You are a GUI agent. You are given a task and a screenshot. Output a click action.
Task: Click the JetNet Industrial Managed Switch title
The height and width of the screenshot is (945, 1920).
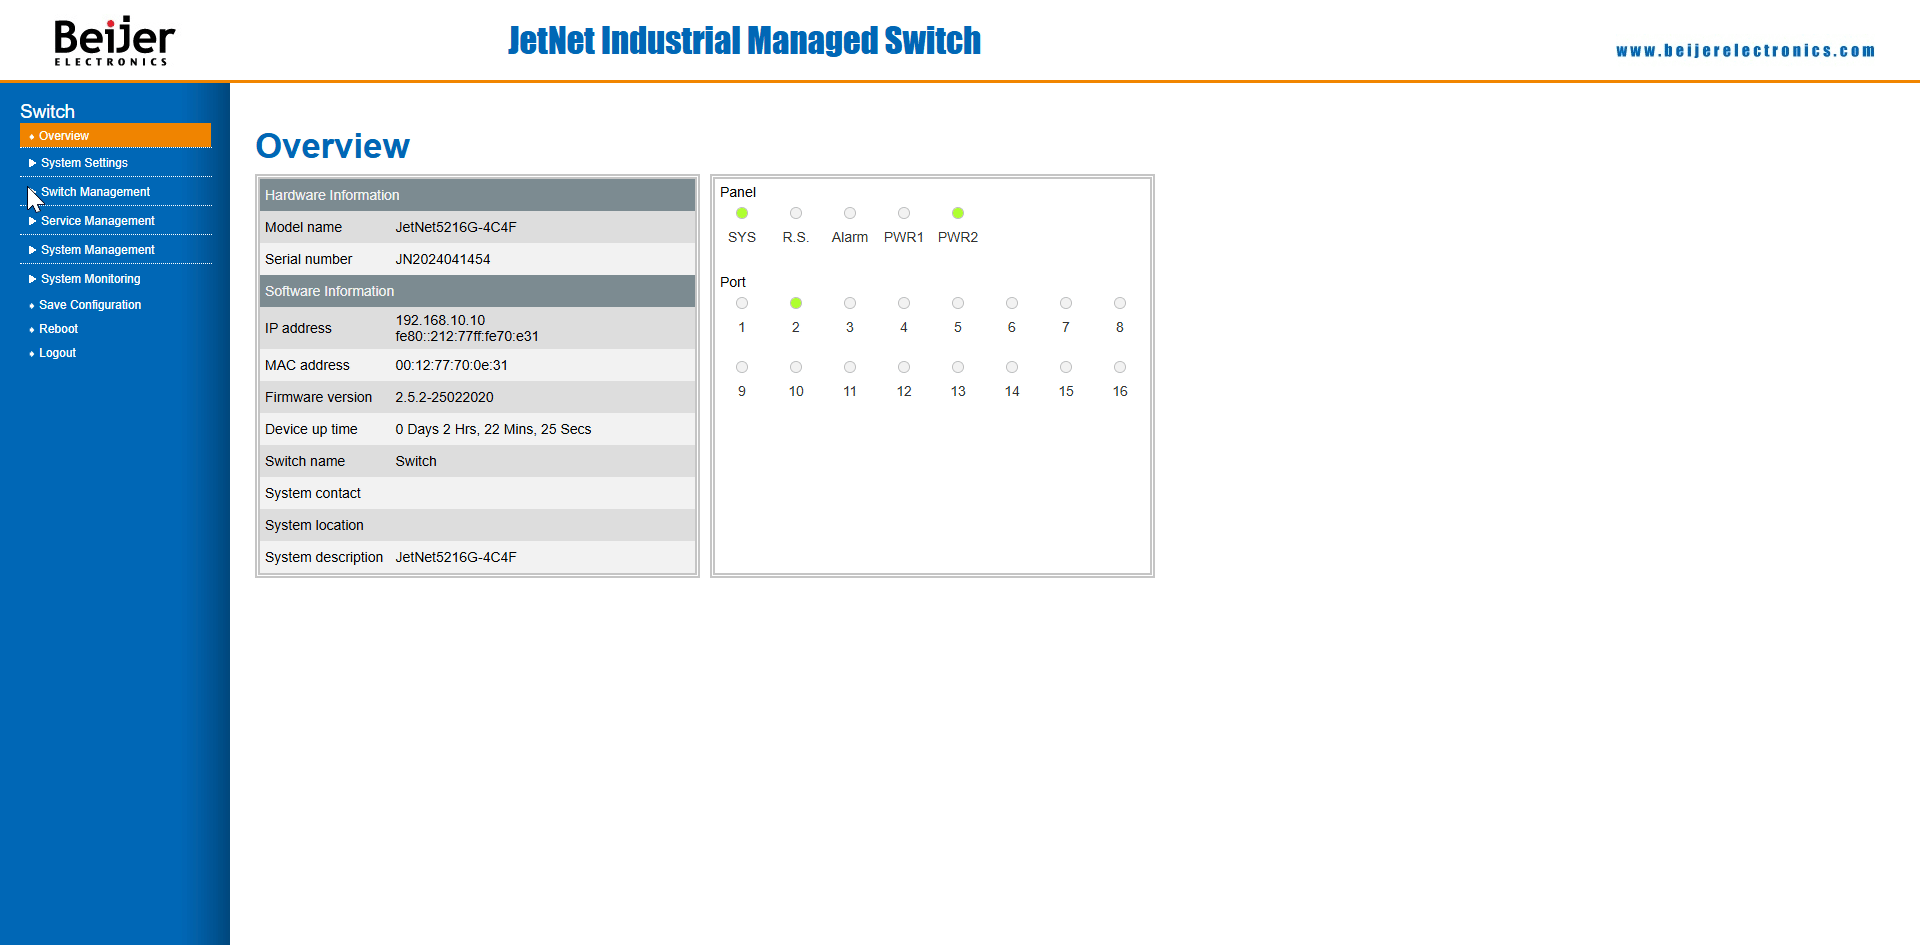[744, 40]
